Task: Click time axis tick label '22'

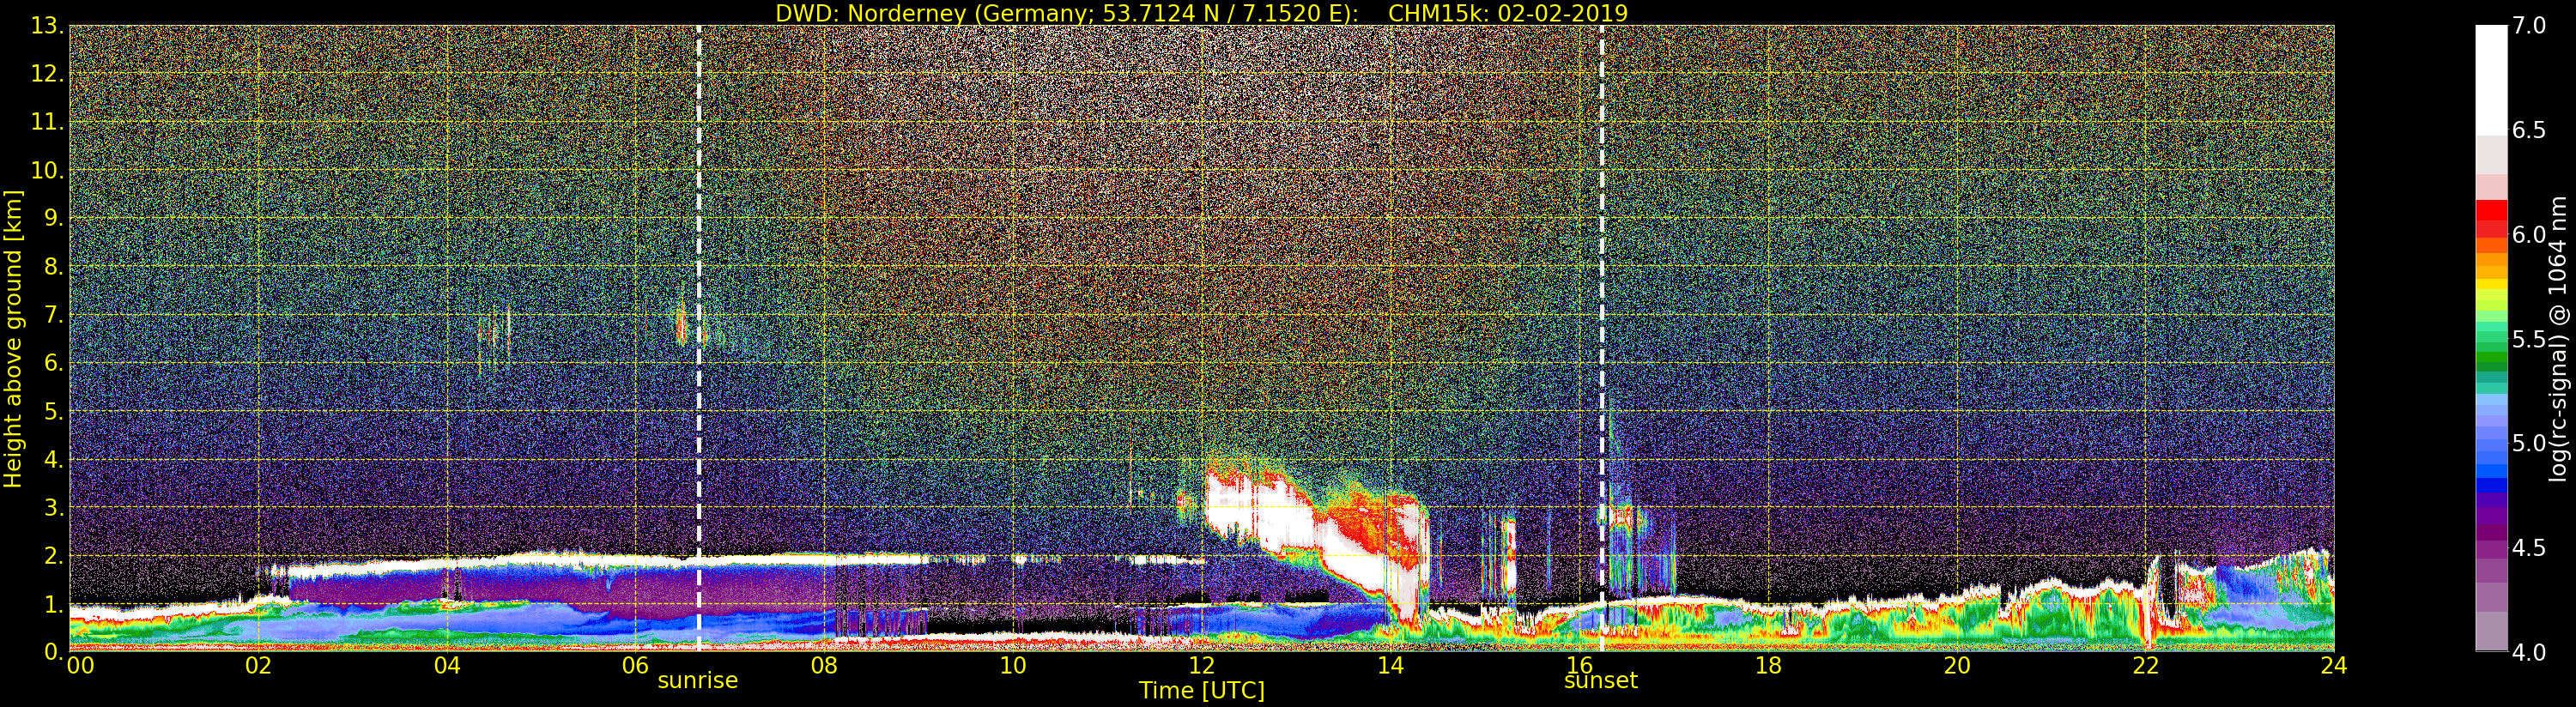Action: [2145, 666]
